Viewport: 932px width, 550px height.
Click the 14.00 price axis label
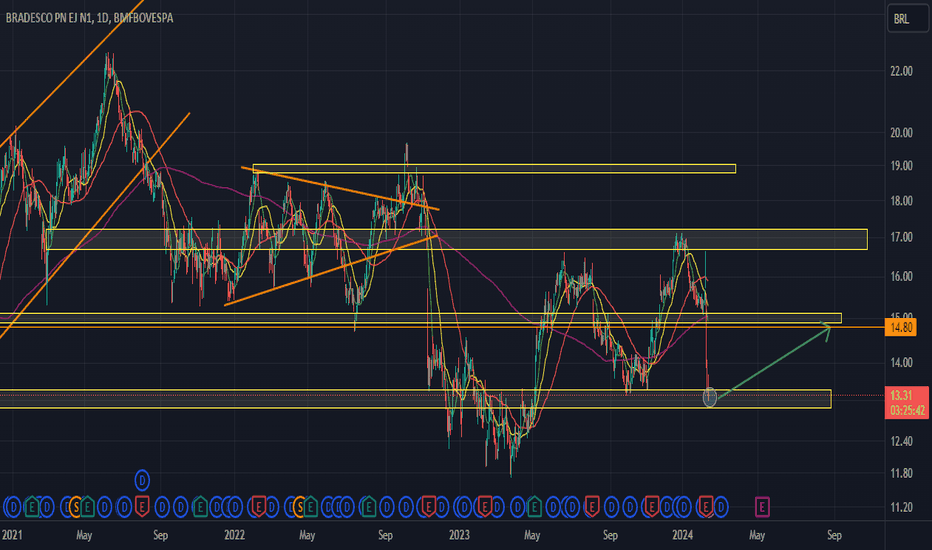coord(901,363)
